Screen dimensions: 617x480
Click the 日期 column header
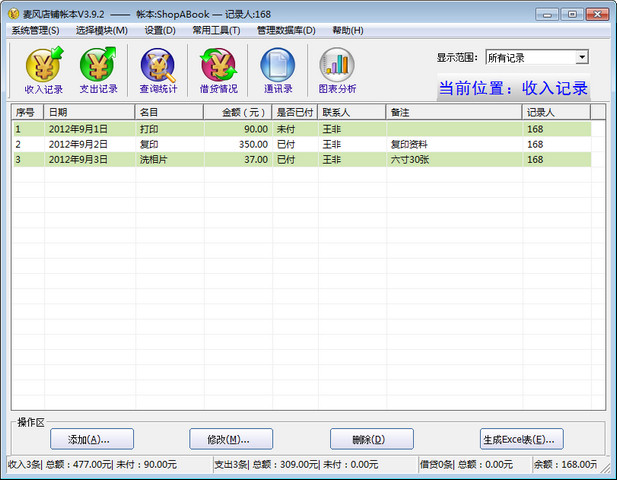pos(90,112)
